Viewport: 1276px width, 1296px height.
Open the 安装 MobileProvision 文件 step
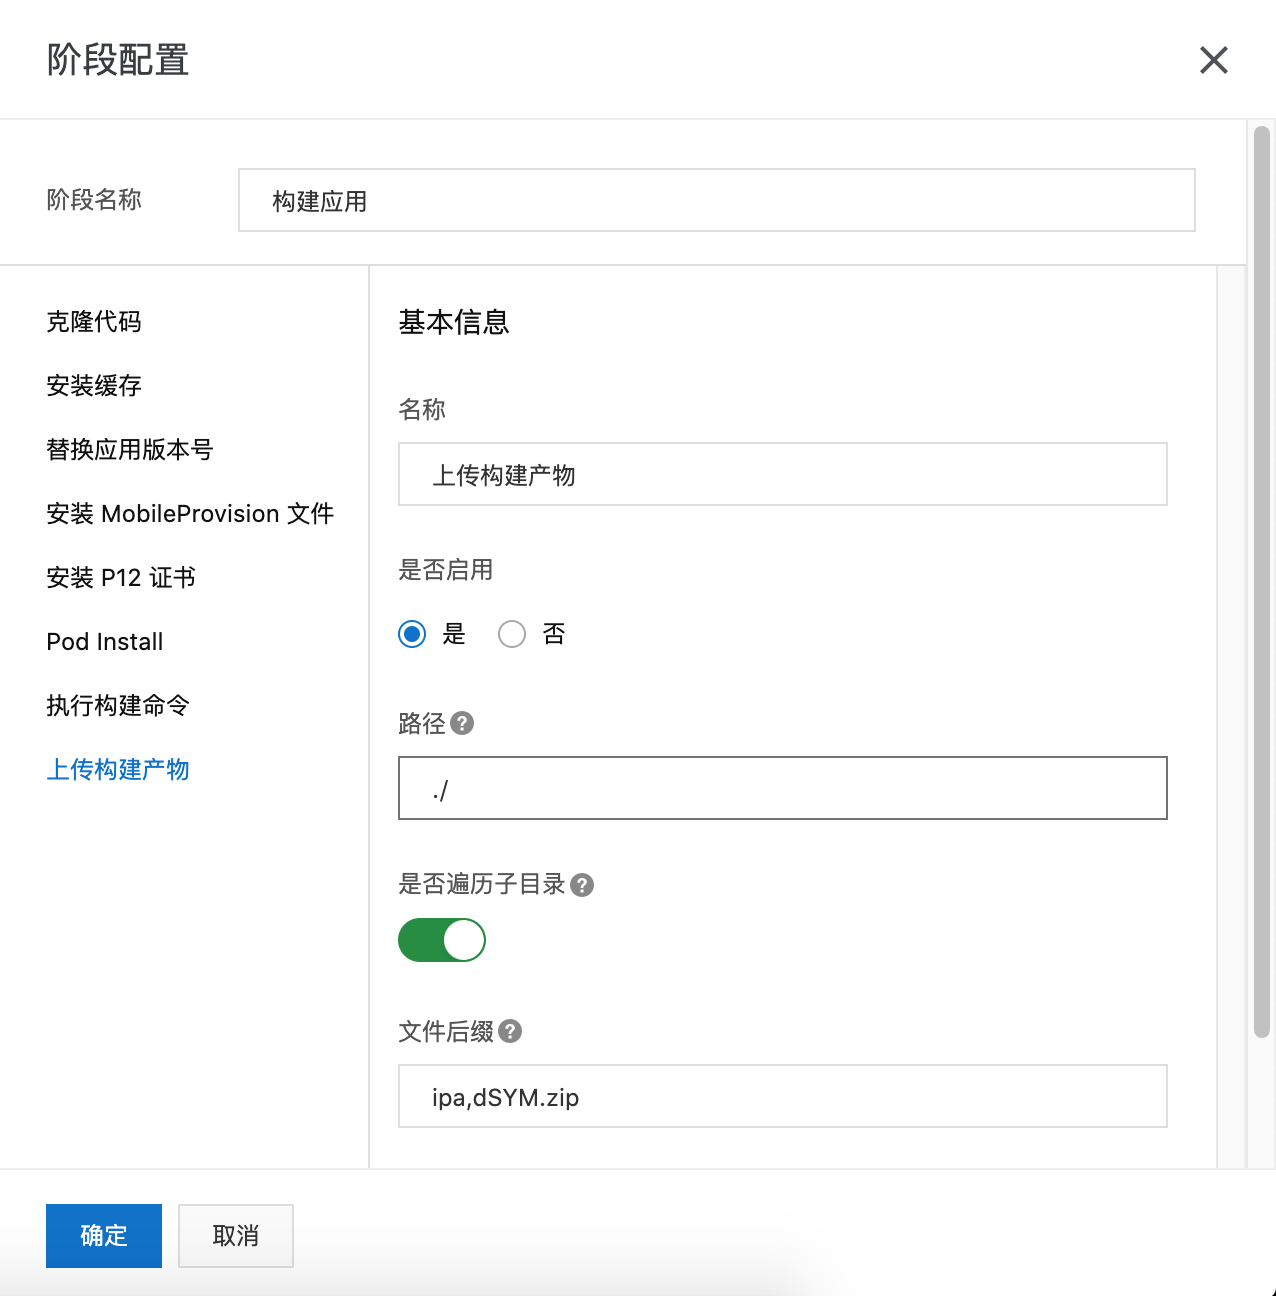[x=190, y=514]
